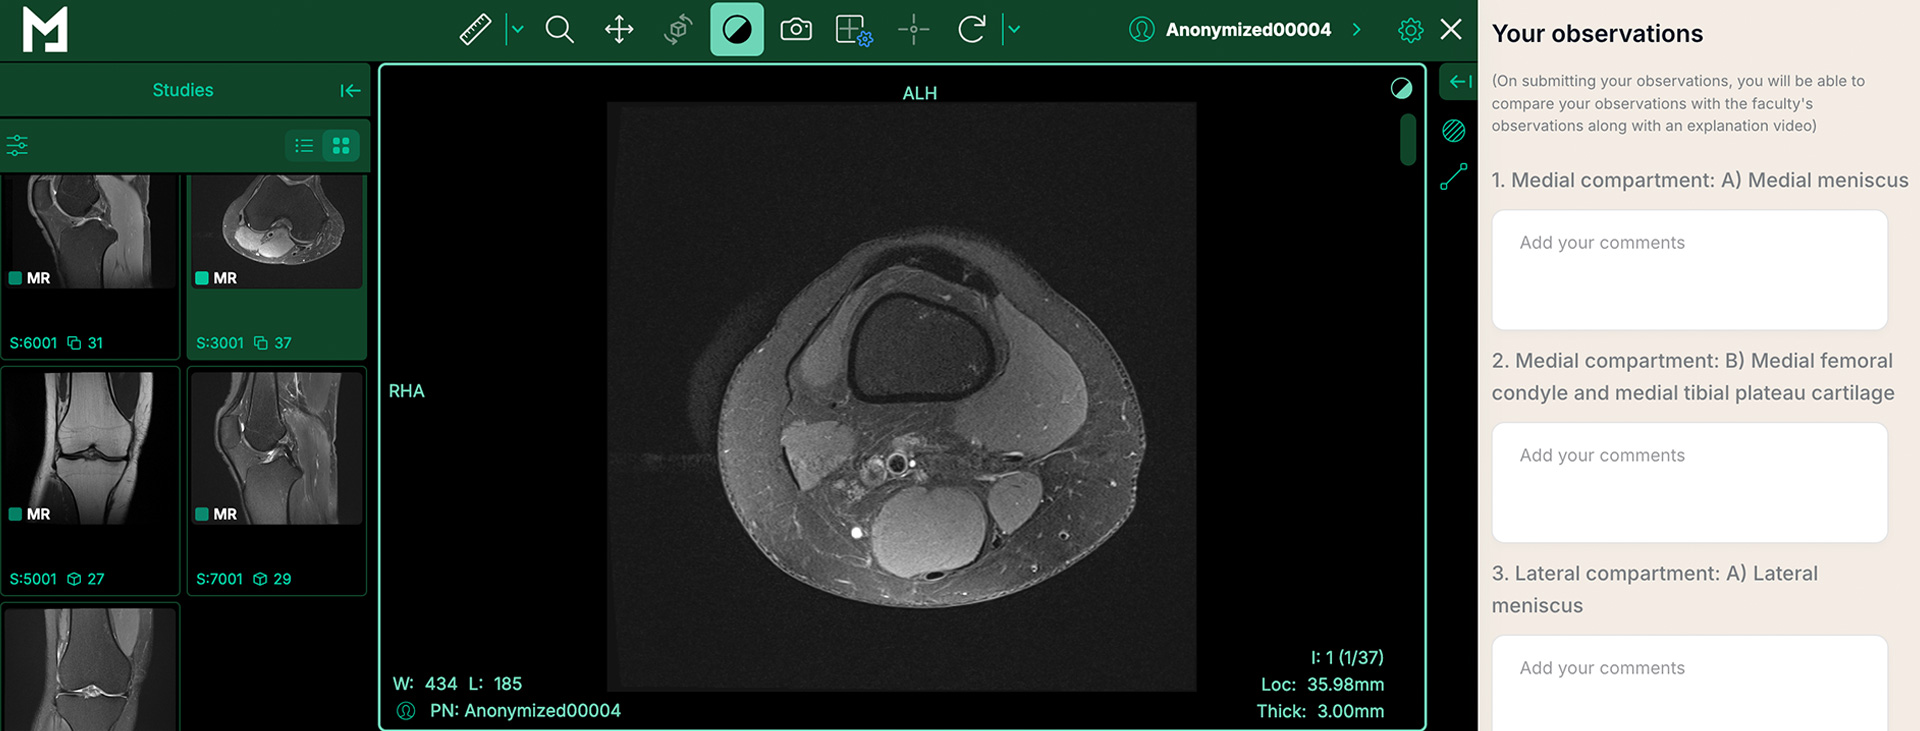
Task: Expand Anonymized00004 patient details chevron
Action: click(1357, 30)
